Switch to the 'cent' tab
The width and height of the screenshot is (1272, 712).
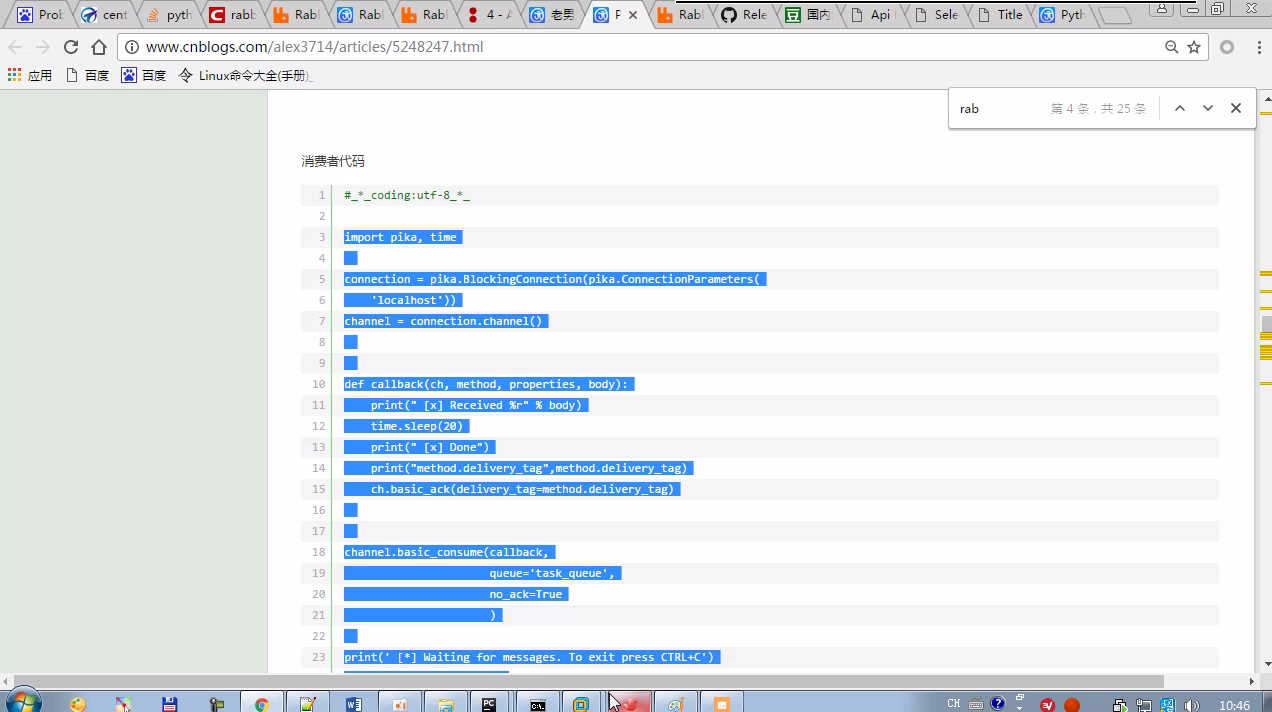click(104, 15)
